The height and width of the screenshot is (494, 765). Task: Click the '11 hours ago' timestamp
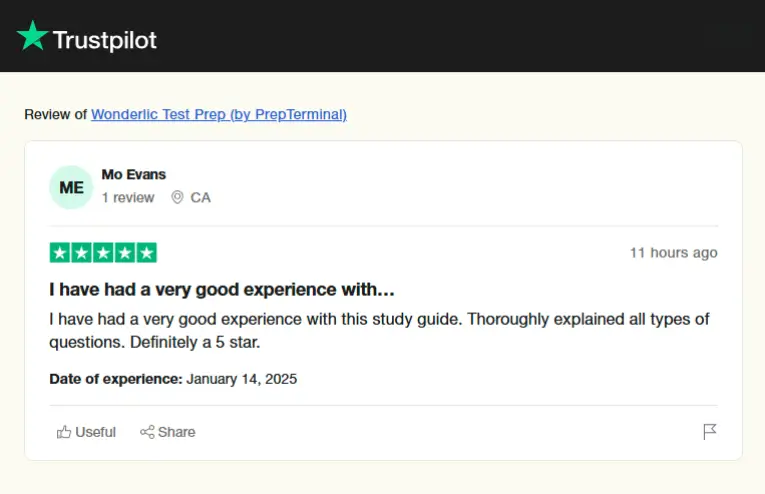pos(673,253)
